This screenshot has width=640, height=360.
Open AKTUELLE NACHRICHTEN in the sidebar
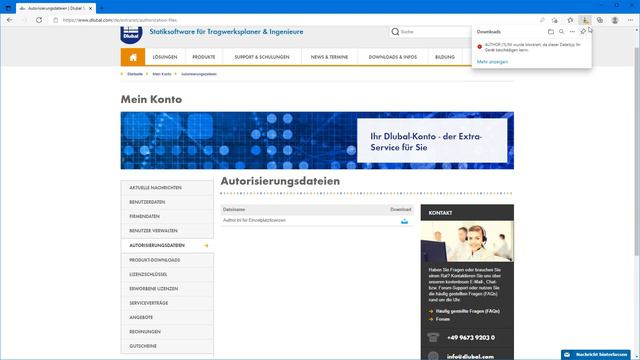pyautogui.click(x=167, y=188)
